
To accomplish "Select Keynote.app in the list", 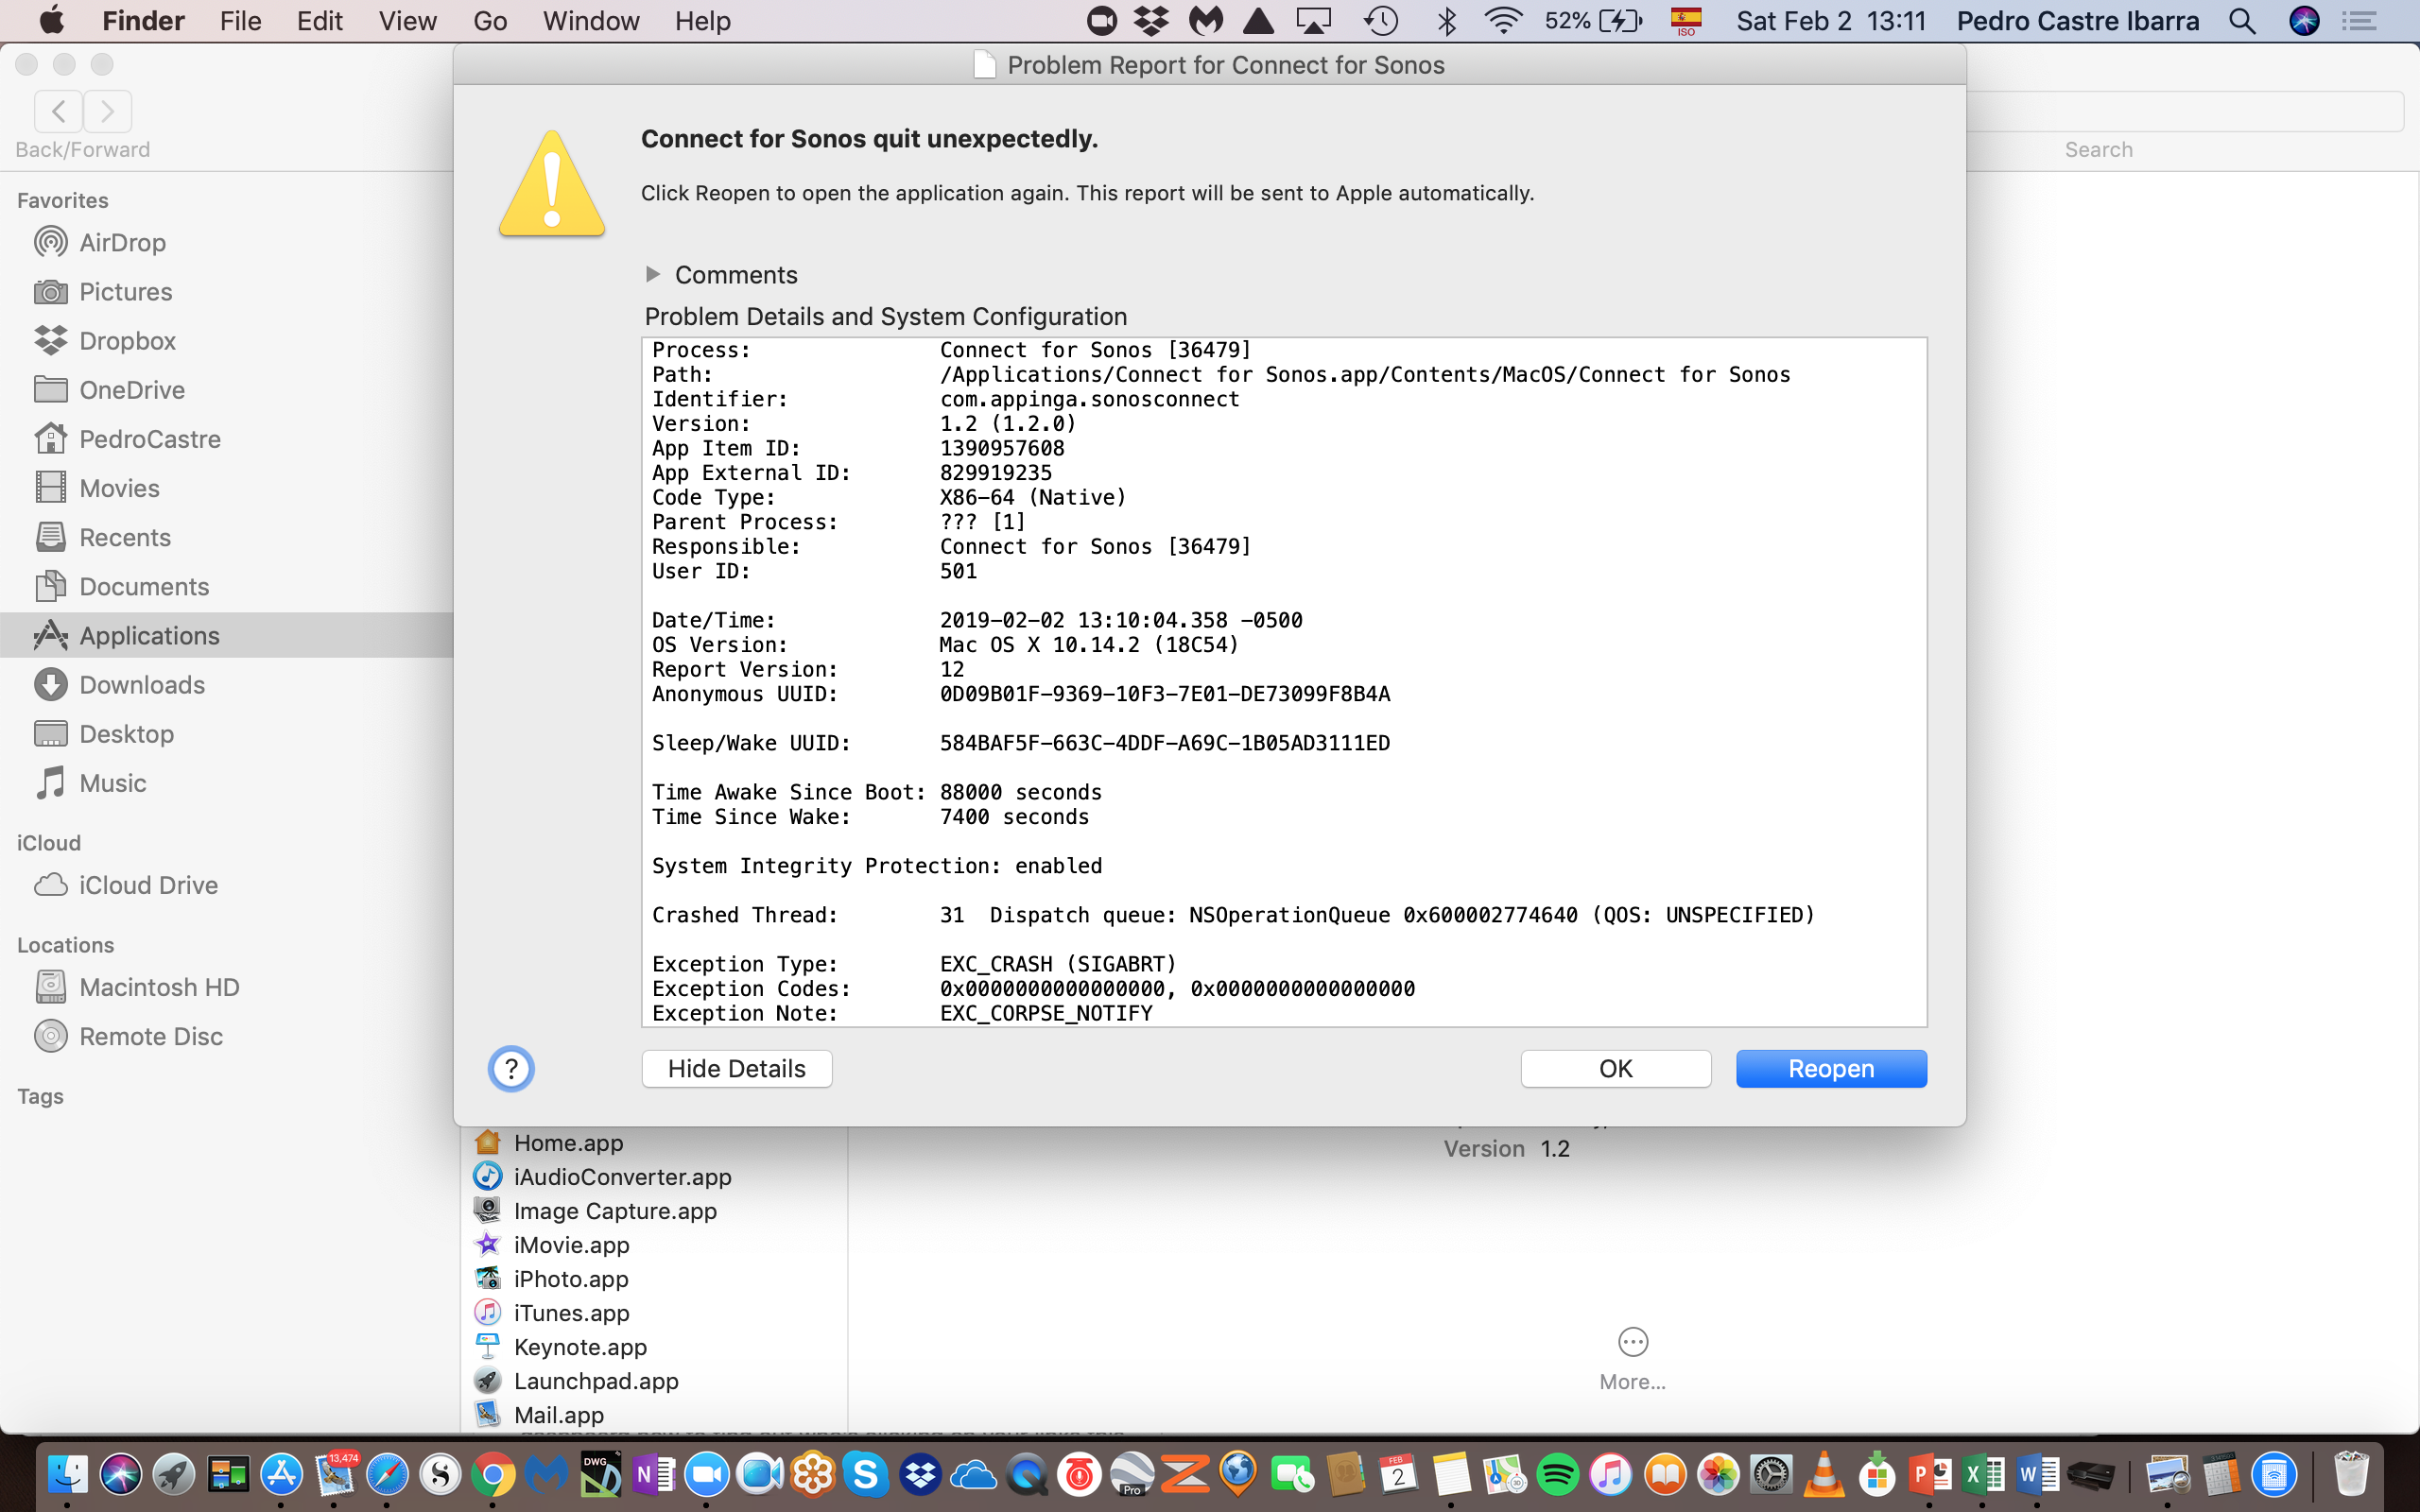I will (x=580, y=1347).
